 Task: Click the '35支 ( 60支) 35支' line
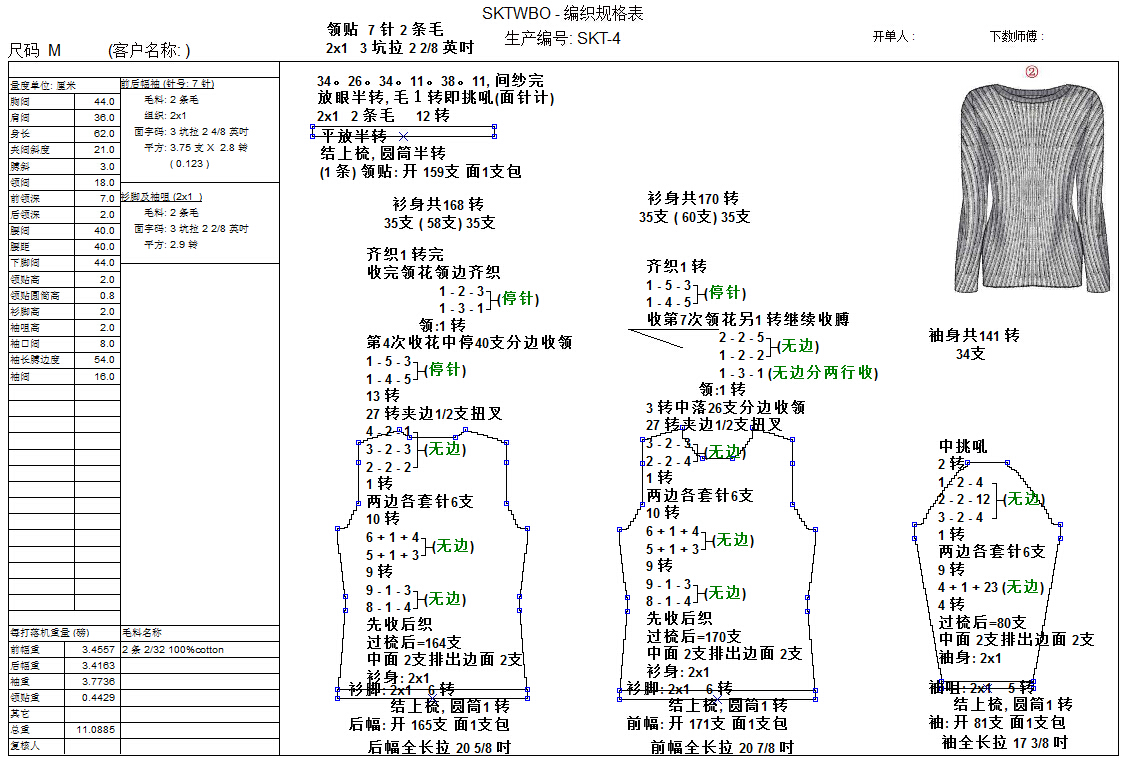[694, 216]
